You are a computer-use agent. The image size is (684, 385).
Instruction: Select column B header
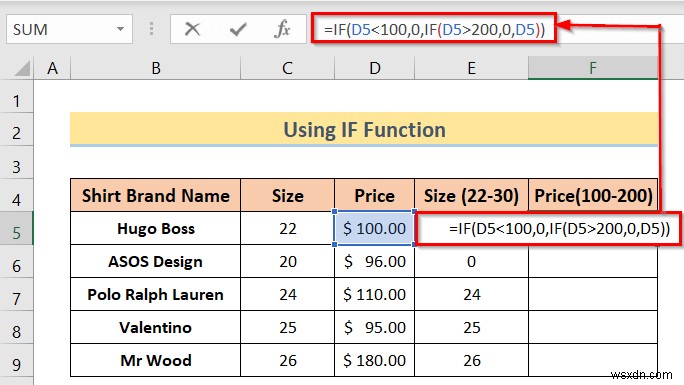click(x=156, y=68)
